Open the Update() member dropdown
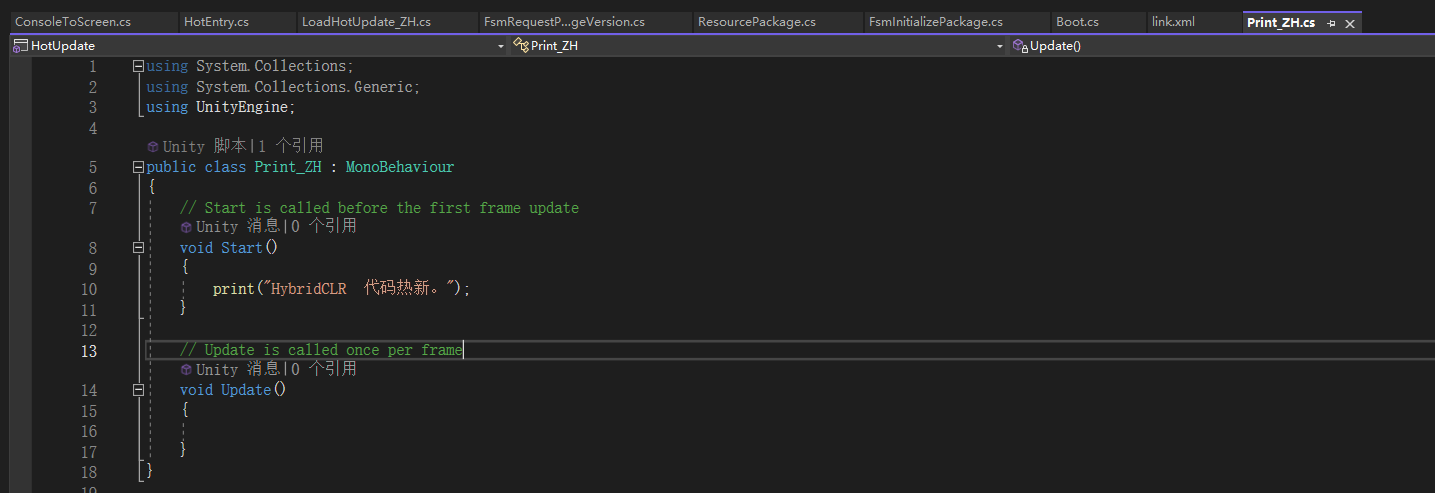Viewport: 1435px width, 493px height. (1222, 45)
